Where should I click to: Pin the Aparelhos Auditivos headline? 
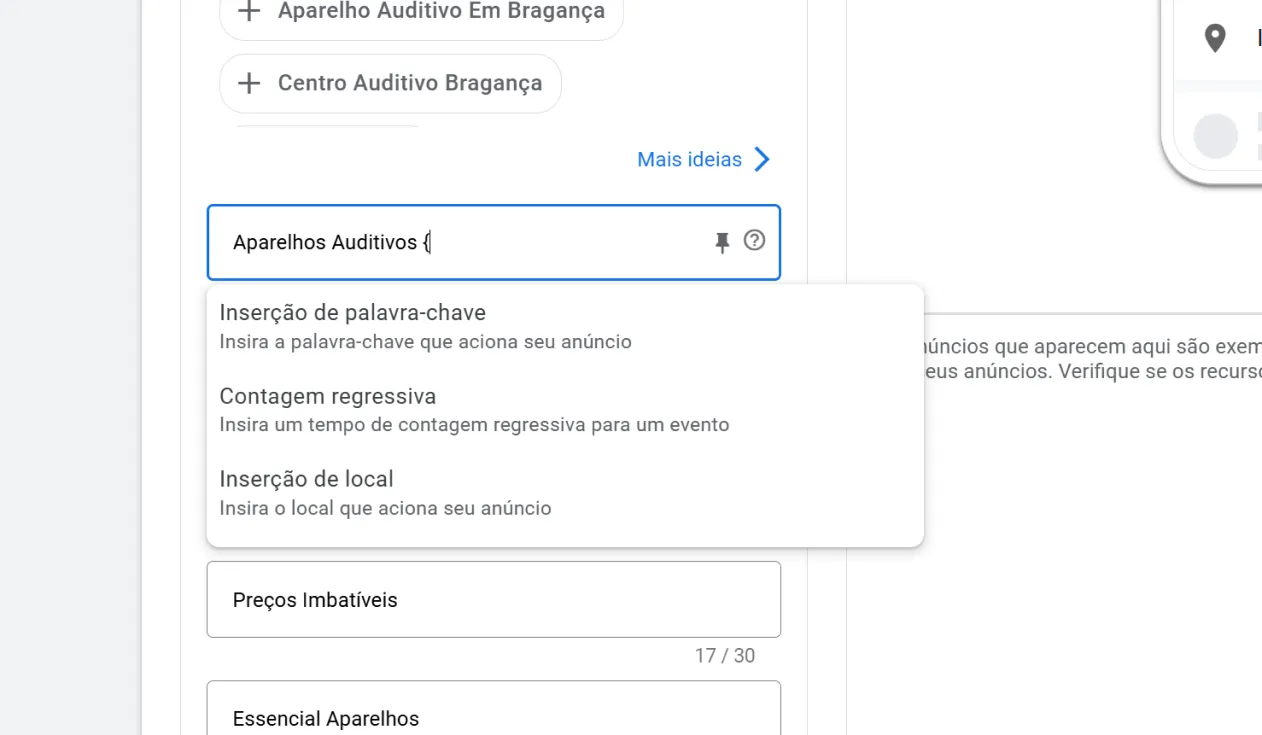coord(722,242)
